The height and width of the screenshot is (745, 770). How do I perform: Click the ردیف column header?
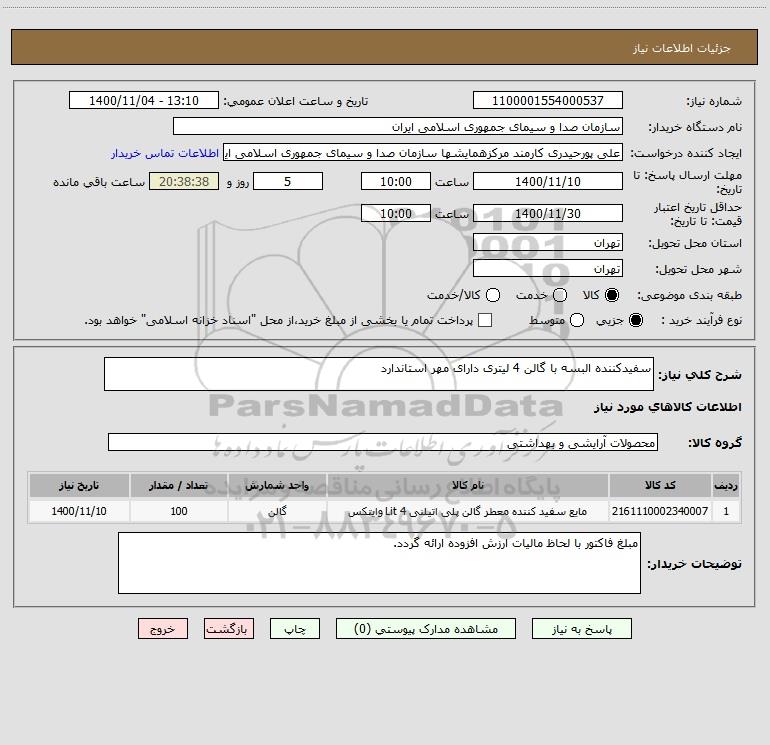726,486
